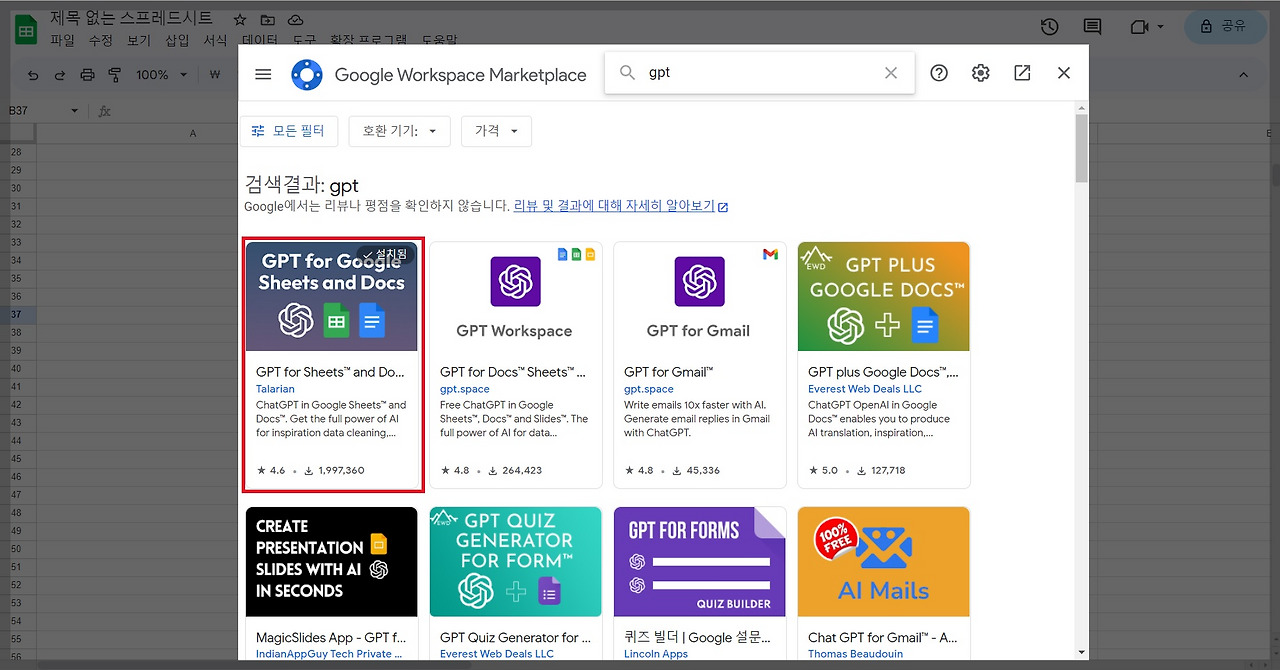This screenshot has height=670, width=1280.
Task: Star the untitled spreadsheet
Action: pos(240,20)
